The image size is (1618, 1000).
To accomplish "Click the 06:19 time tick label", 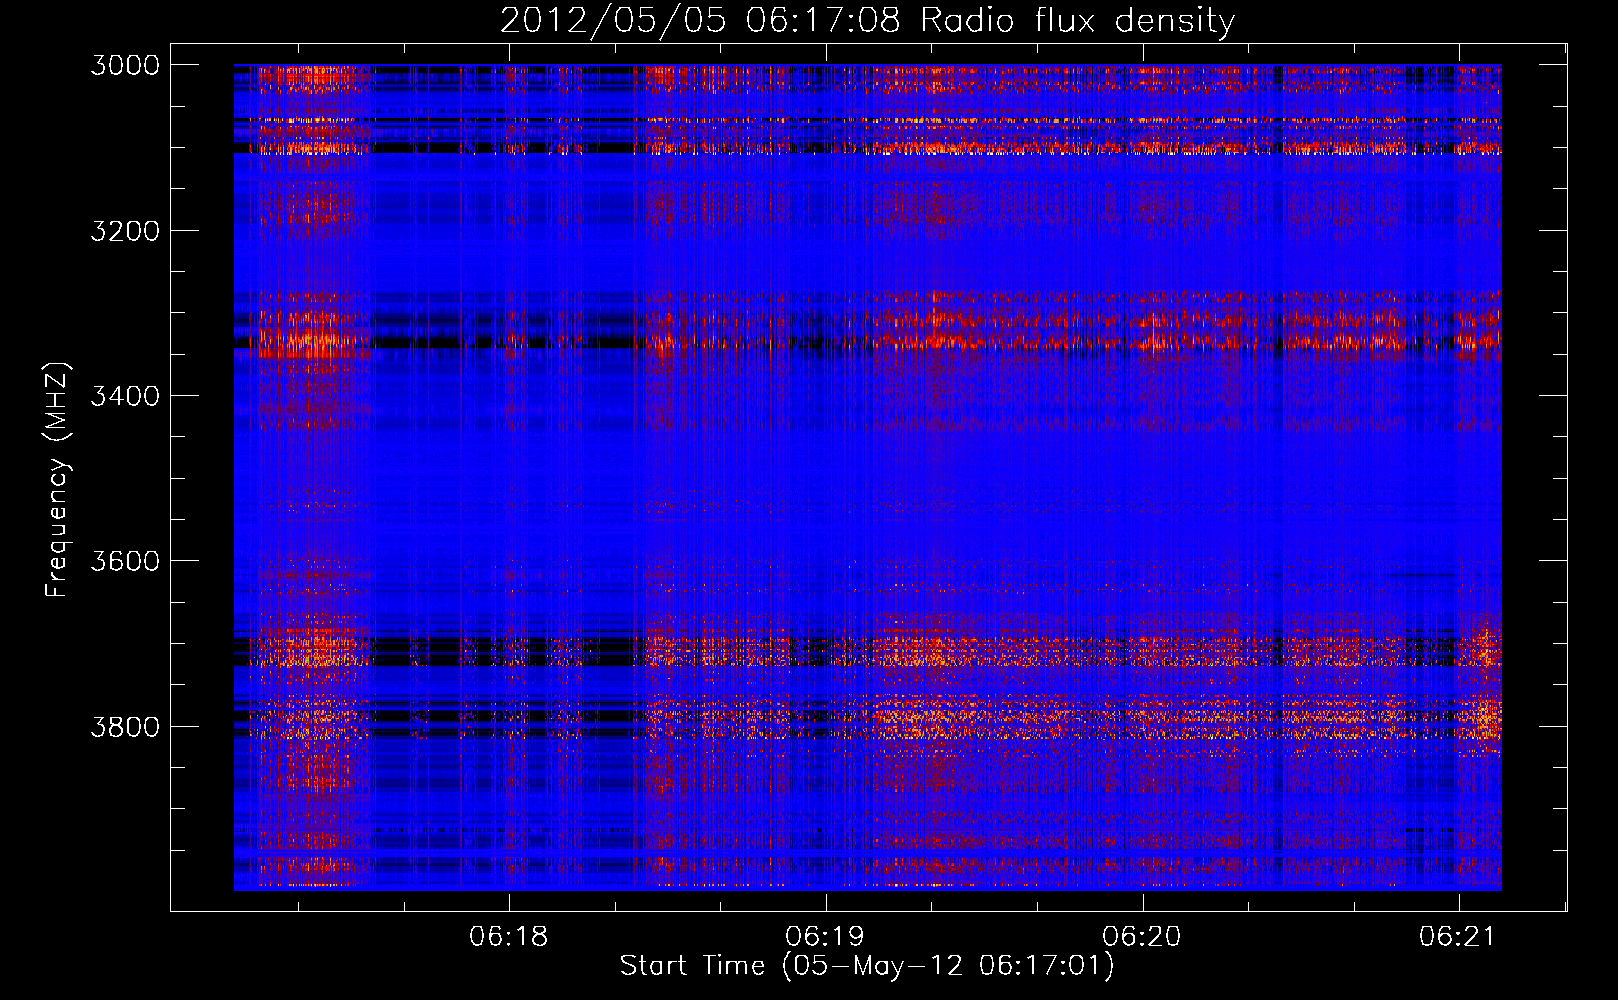I will 825,937.
